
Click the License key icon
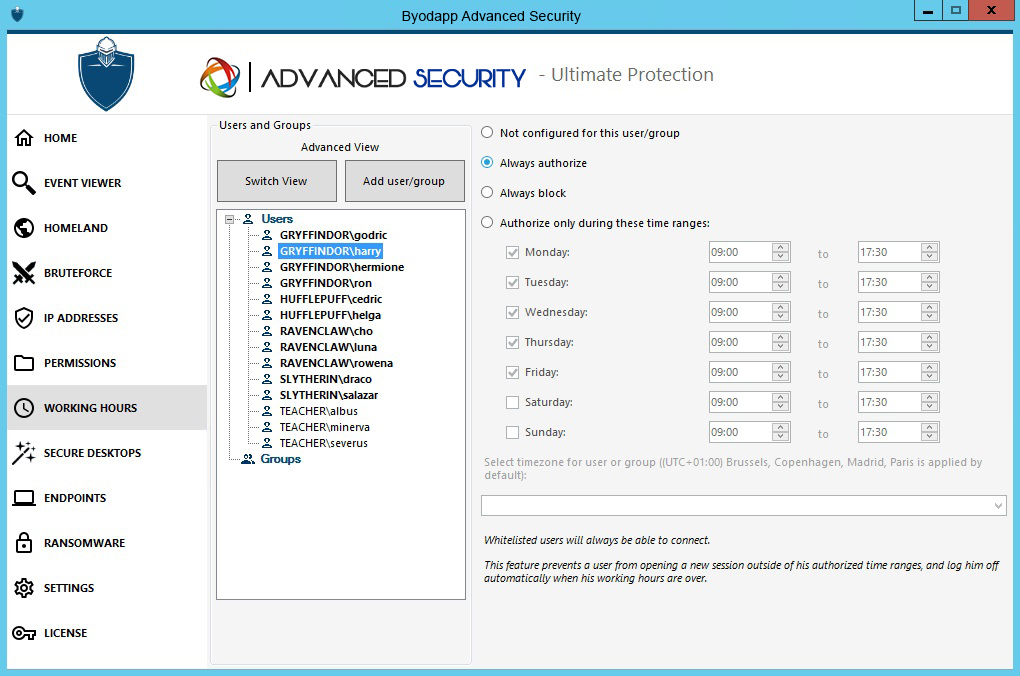pos(24,633)
